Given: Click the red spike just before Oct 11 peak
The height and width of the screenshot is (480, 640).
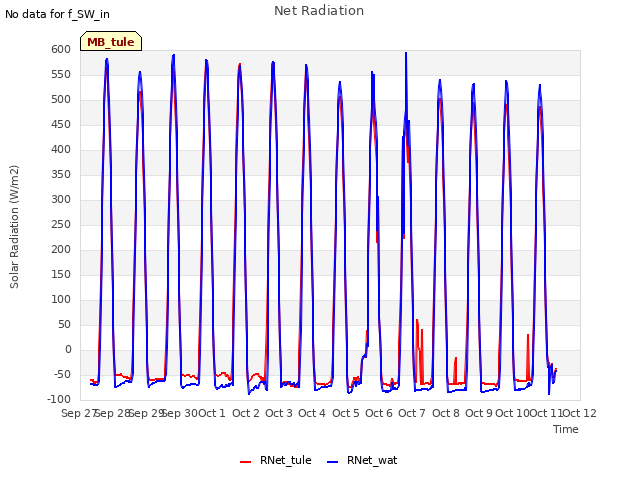Looking at the screenshot, I should coord(528,336).
